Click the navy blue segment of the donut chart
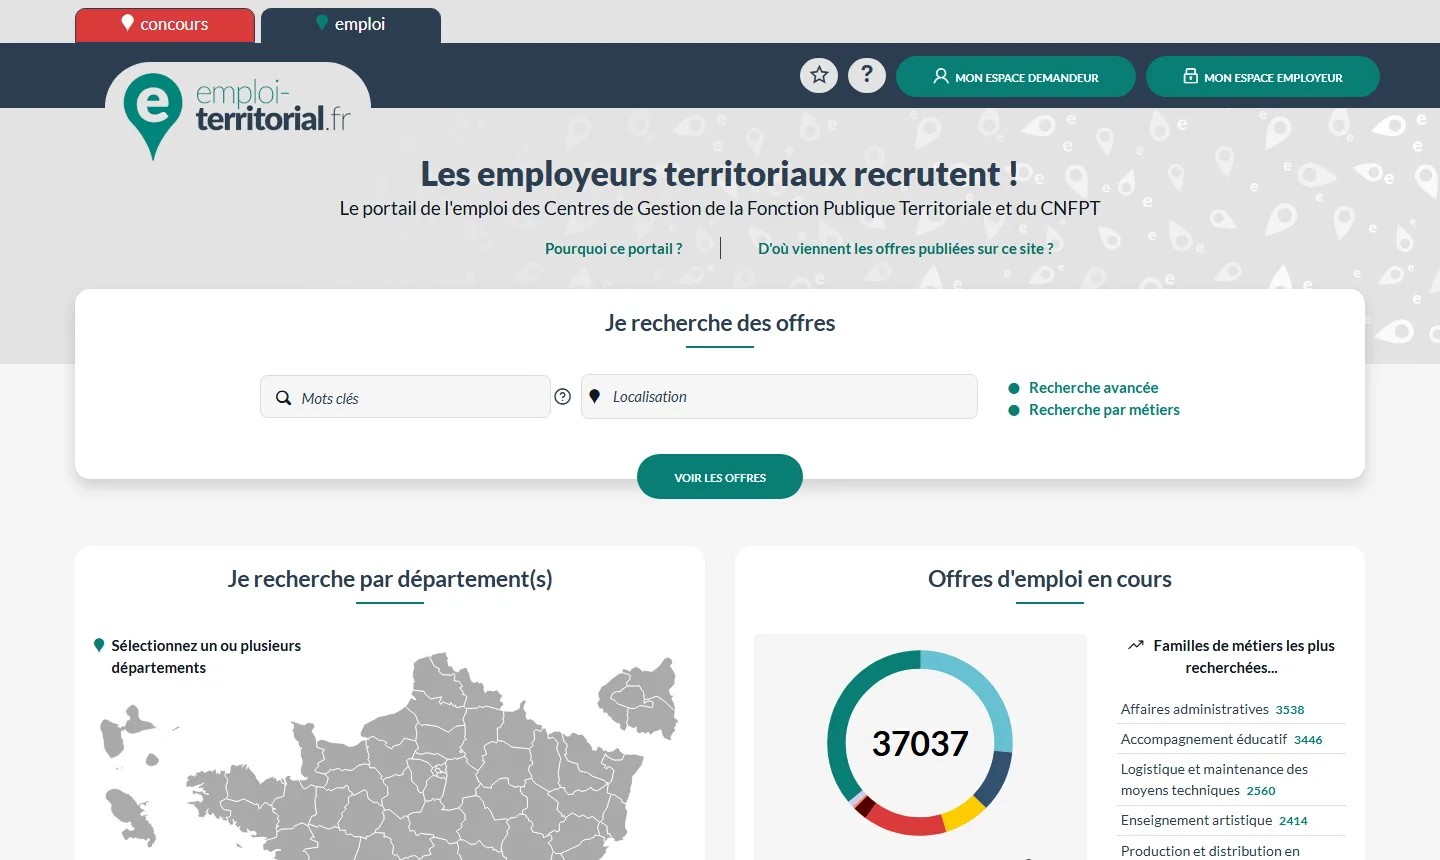Image resolution: width=1440 pixels, height=860 pixels. pyautogui.click(x=996, y=780)
